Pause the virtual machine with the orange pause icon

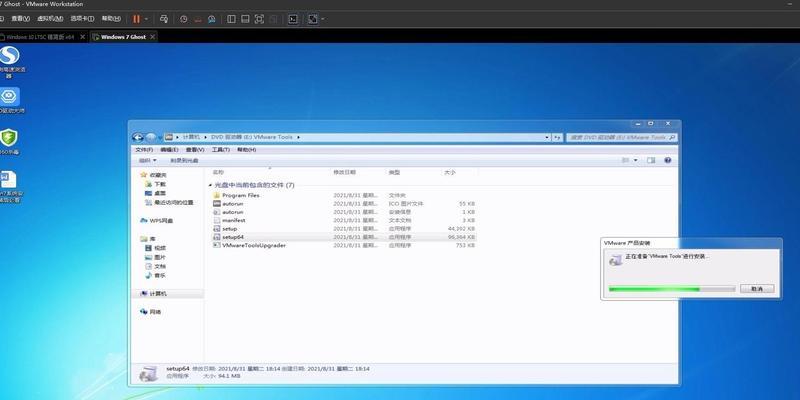pyautogui.click(x=136, y=19)
